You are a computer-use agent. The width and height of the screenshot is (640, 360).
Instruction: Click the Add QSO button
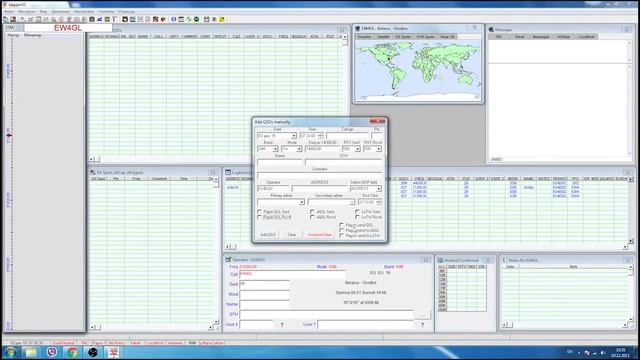[268, 235]
